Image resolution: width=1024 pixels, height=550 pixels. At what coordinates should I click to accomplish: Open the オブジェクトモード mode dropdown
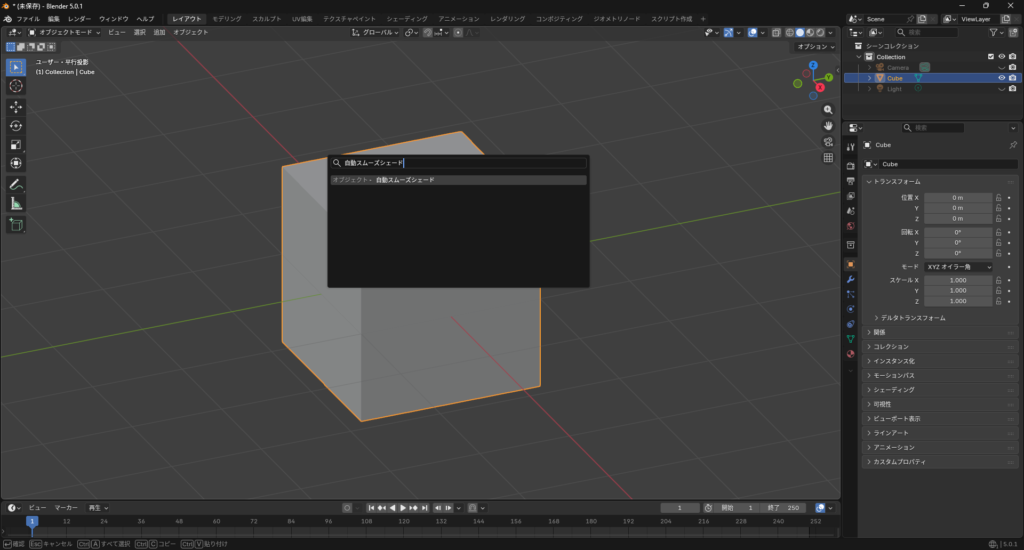coord(65,32)
